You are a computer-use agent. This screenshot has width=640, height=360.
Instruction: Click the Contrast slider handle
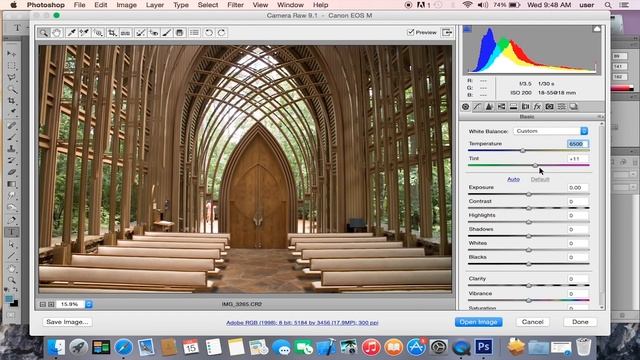pos(529,208)
